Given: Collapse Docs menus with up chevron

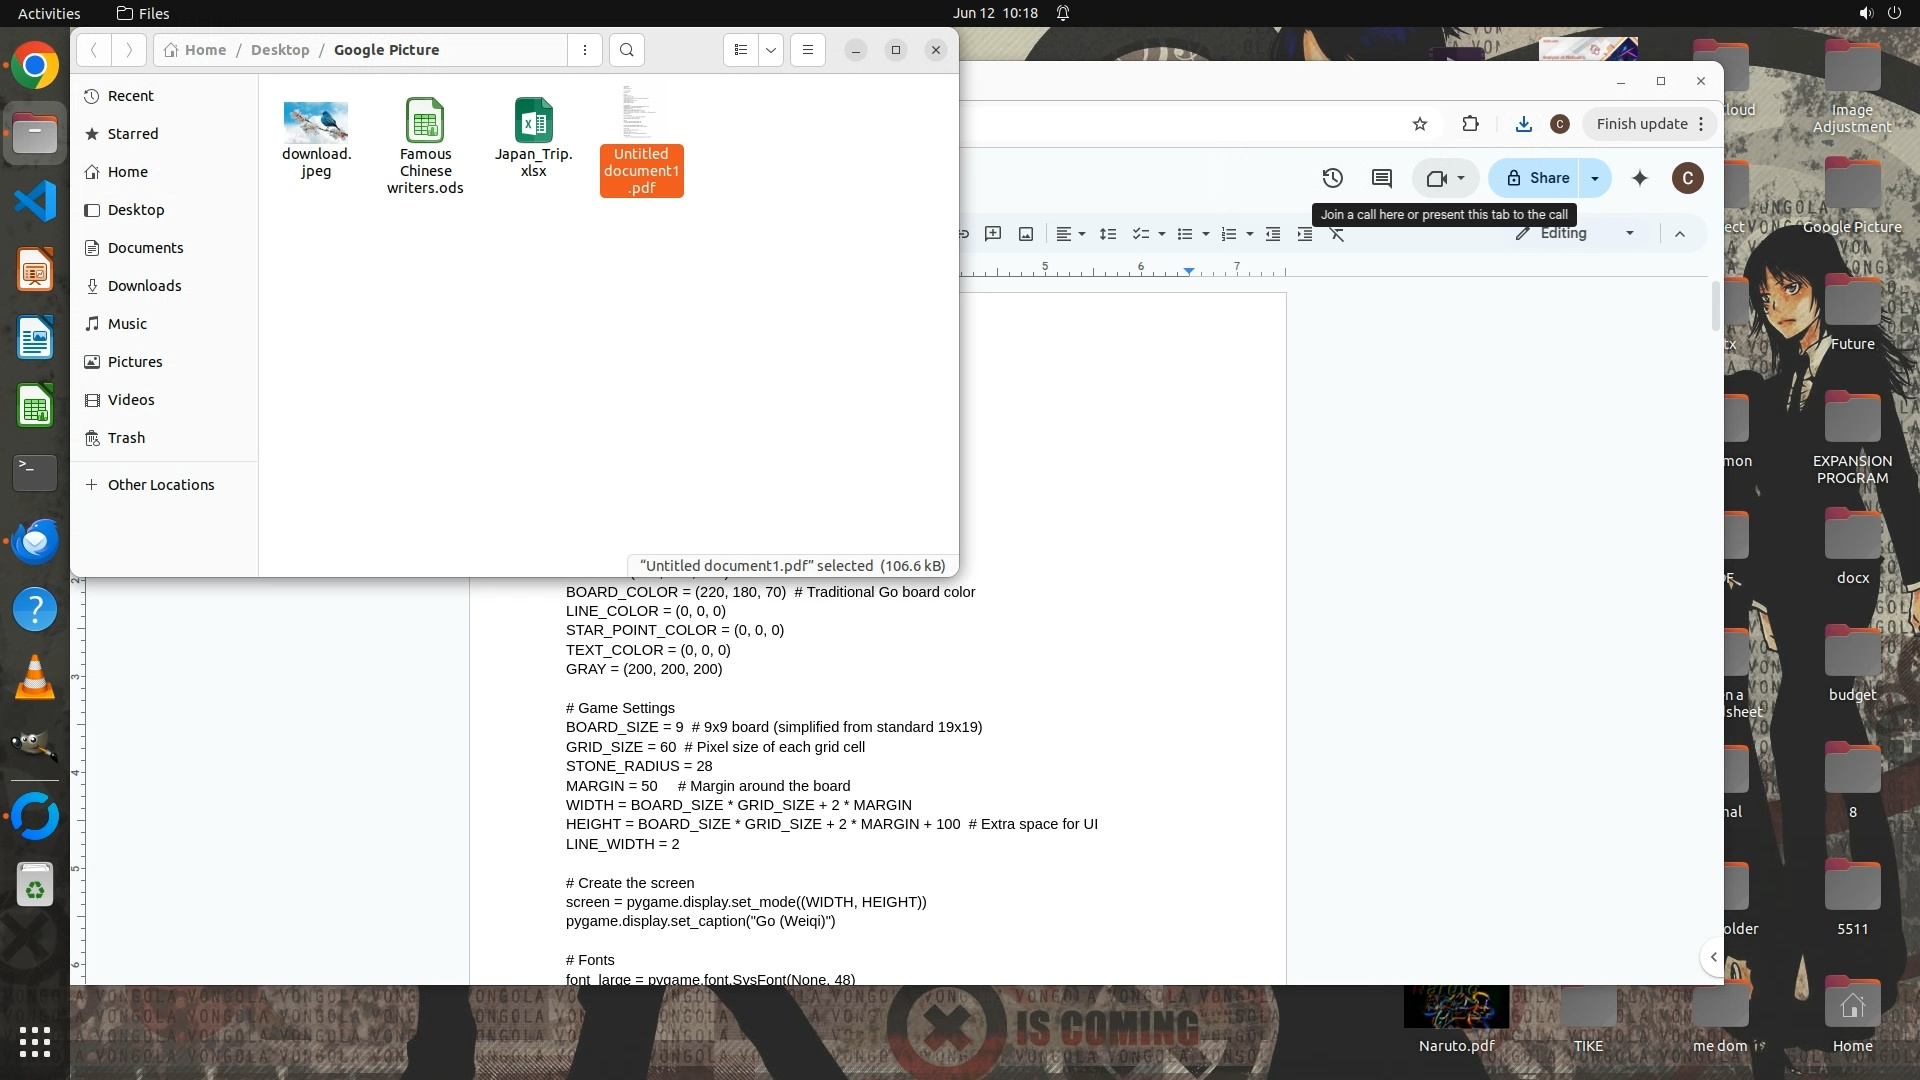Looking at the screenshot, I should pos(1680,234).
